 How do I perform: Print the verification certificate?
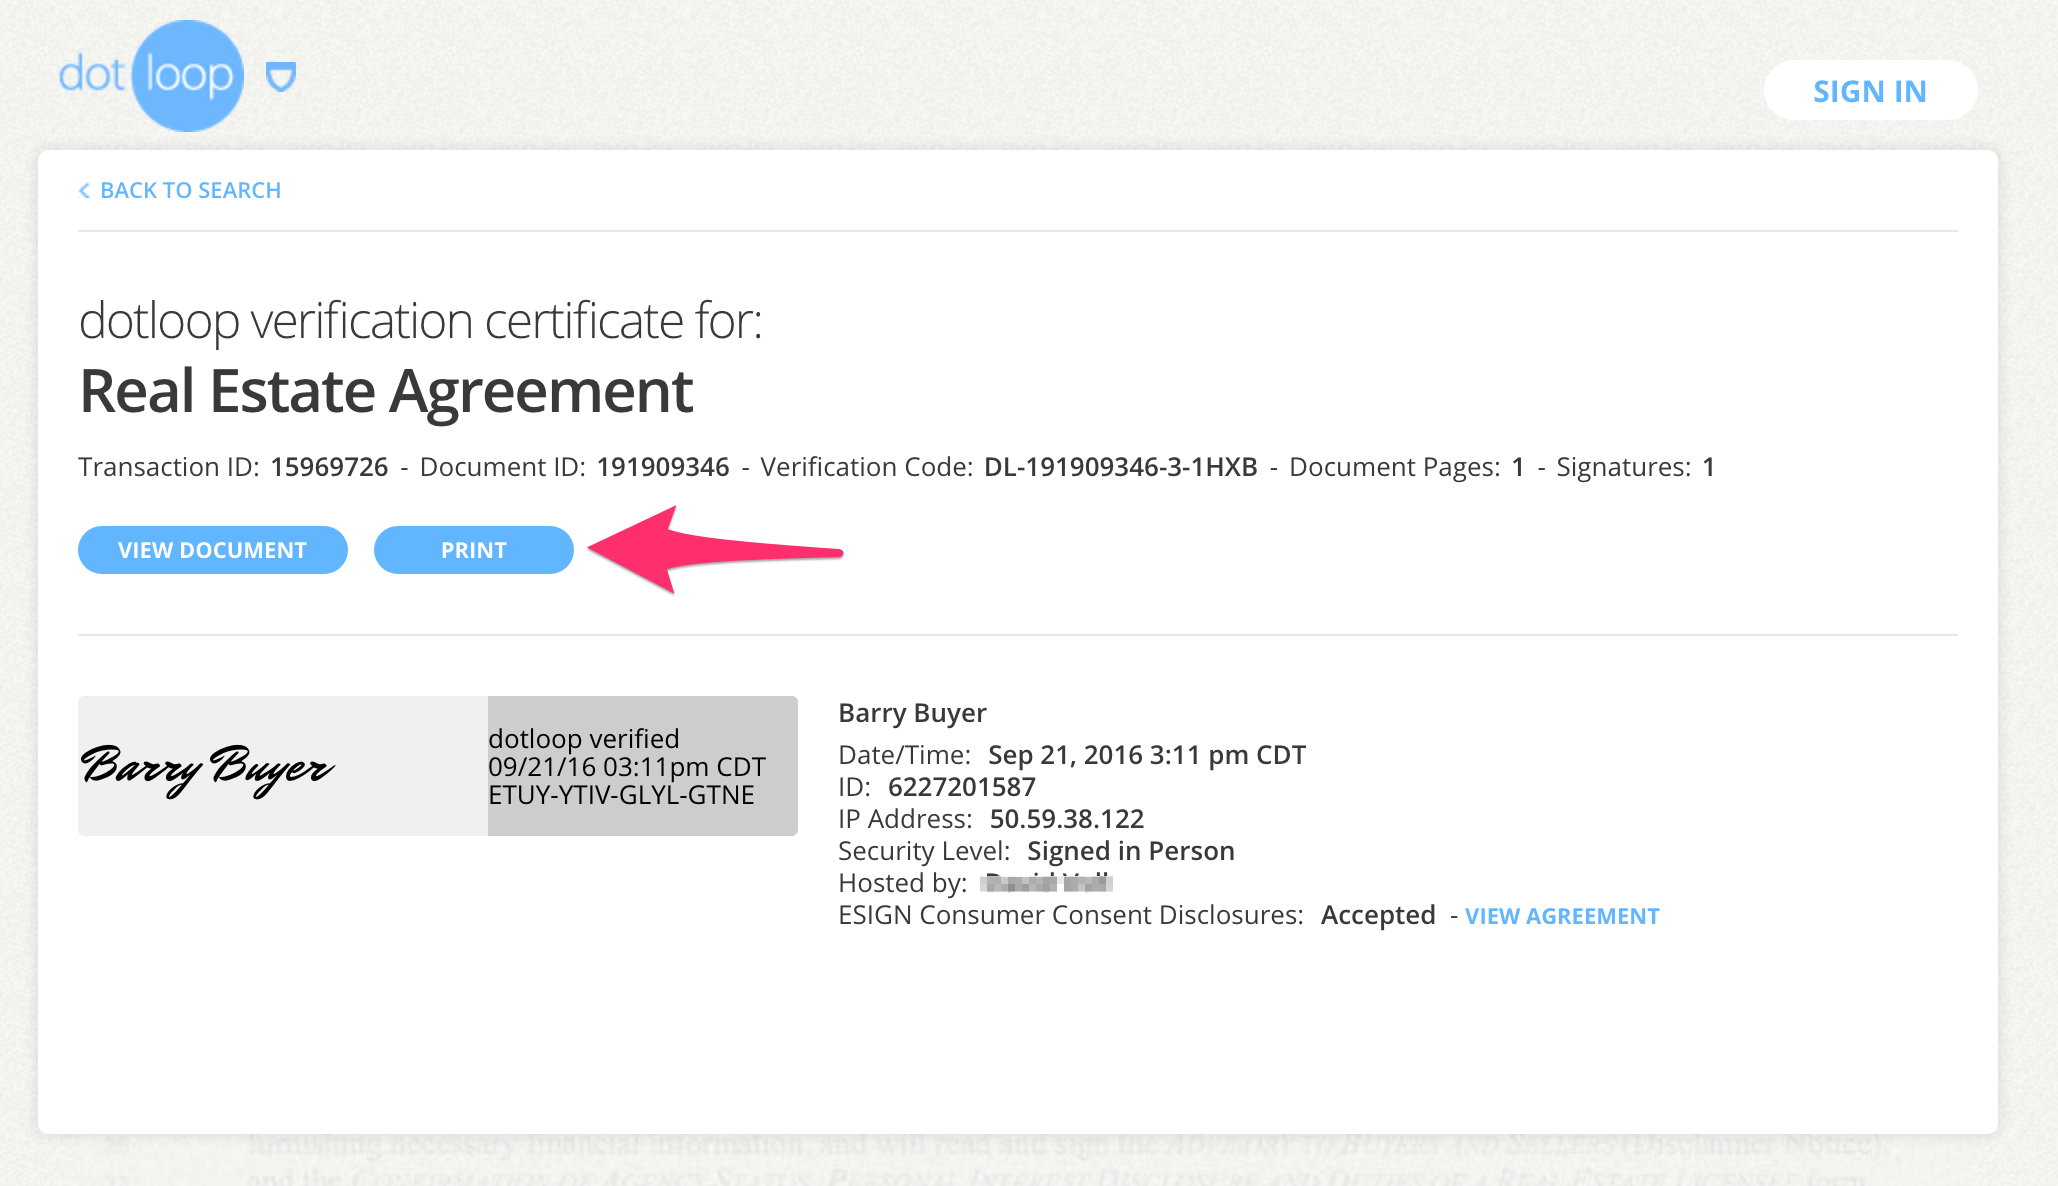tap(473, 549)
